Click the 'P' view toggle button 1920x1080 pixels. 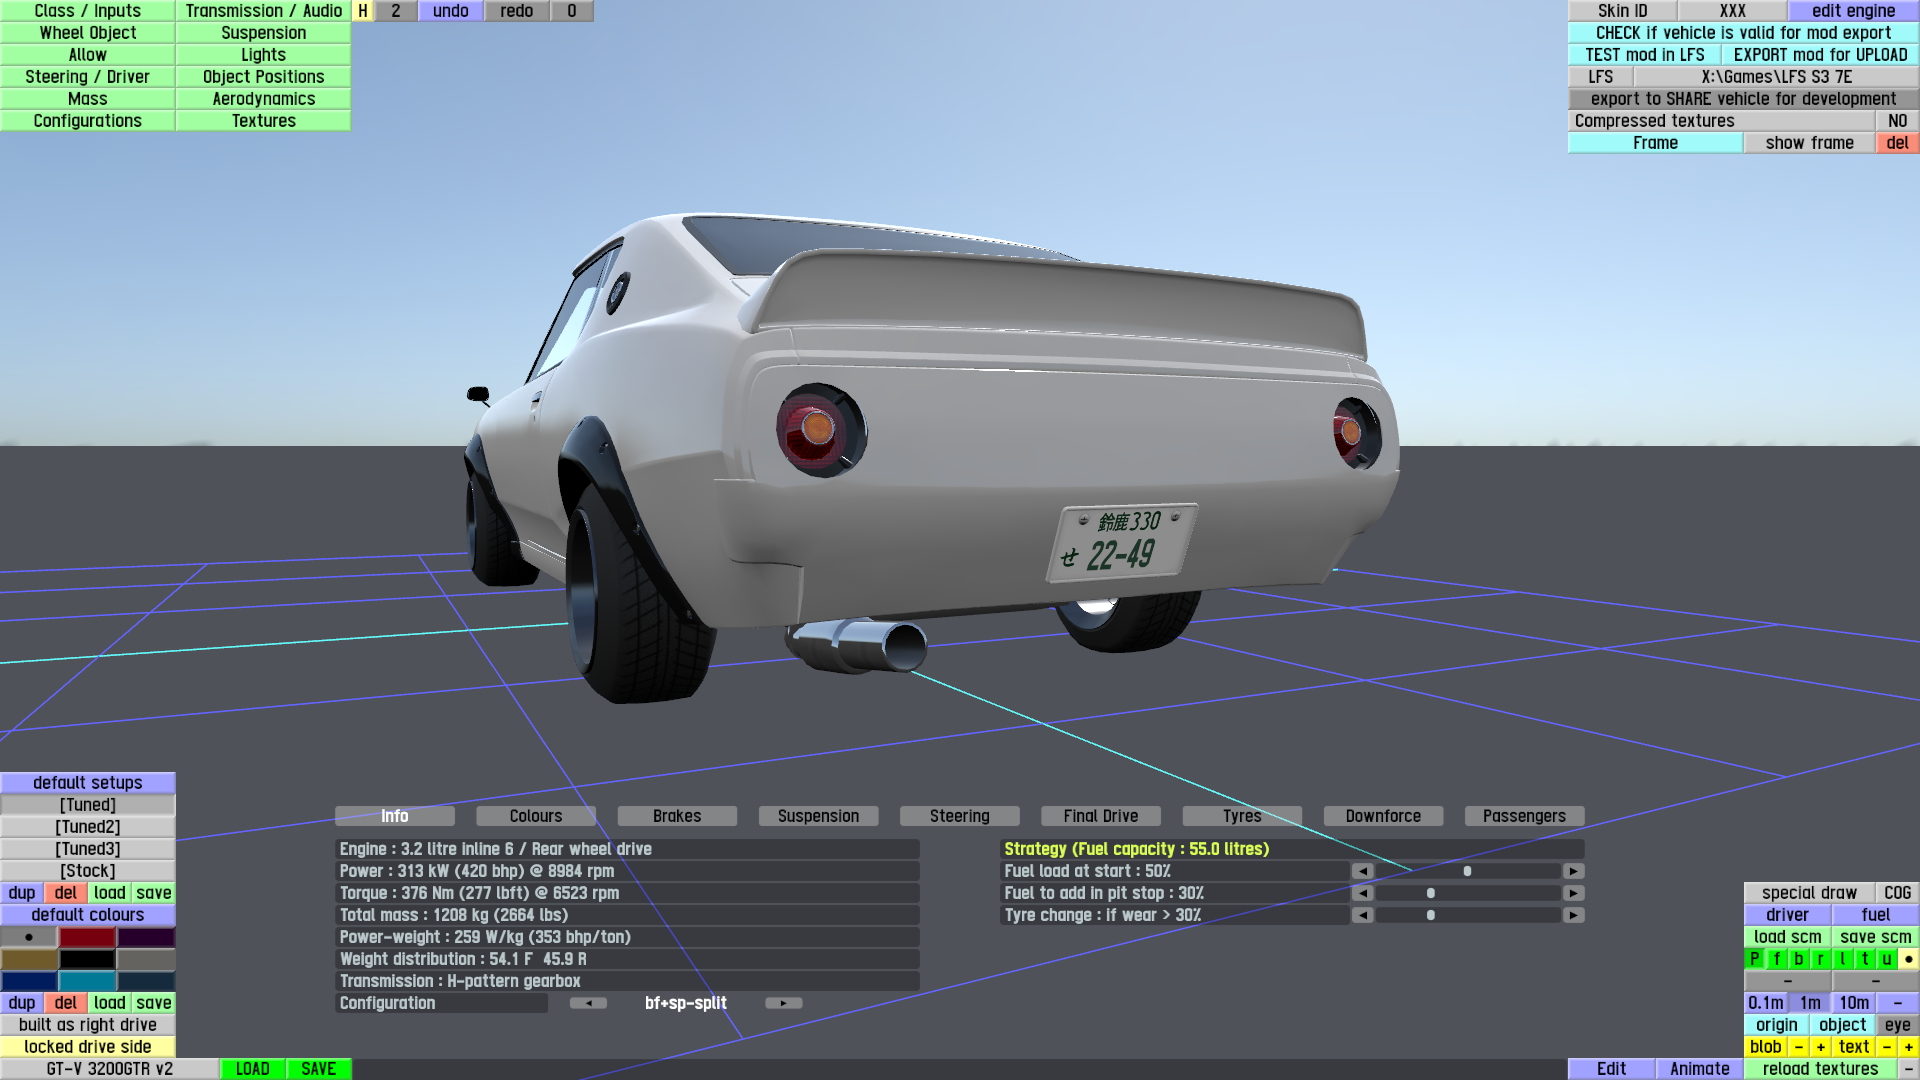coord(1754,959)
